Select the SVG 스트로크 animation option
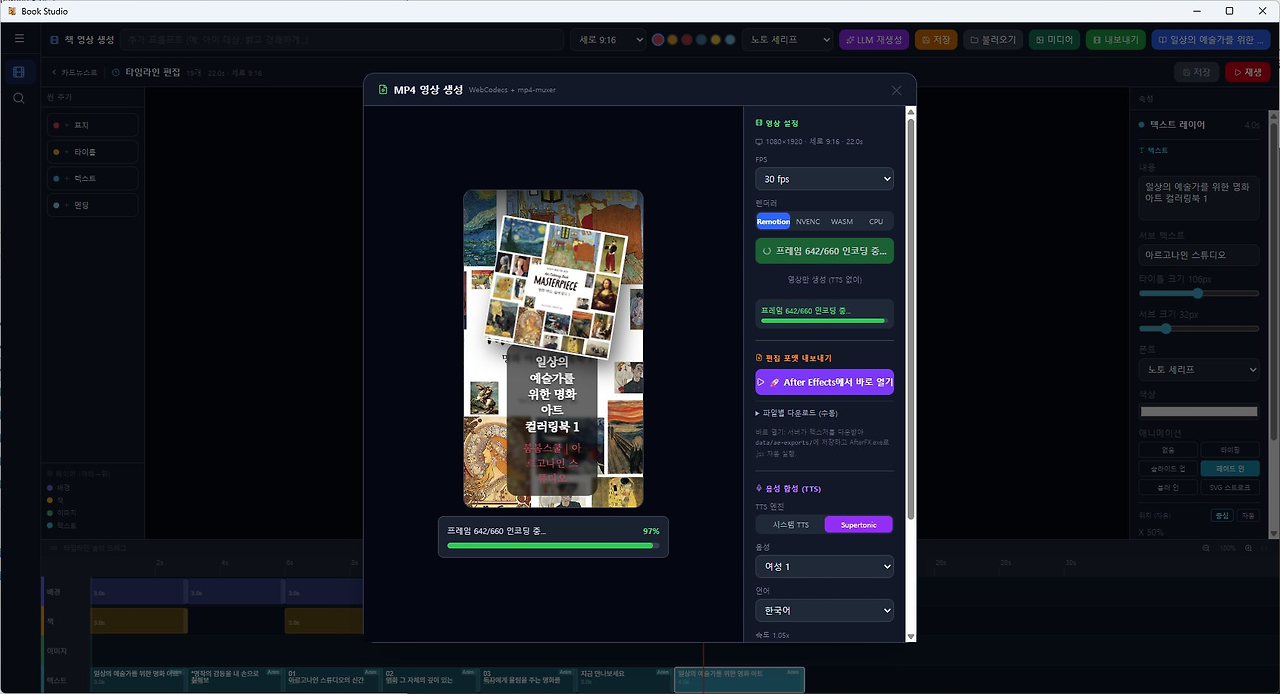 (x=1230, y=487)
